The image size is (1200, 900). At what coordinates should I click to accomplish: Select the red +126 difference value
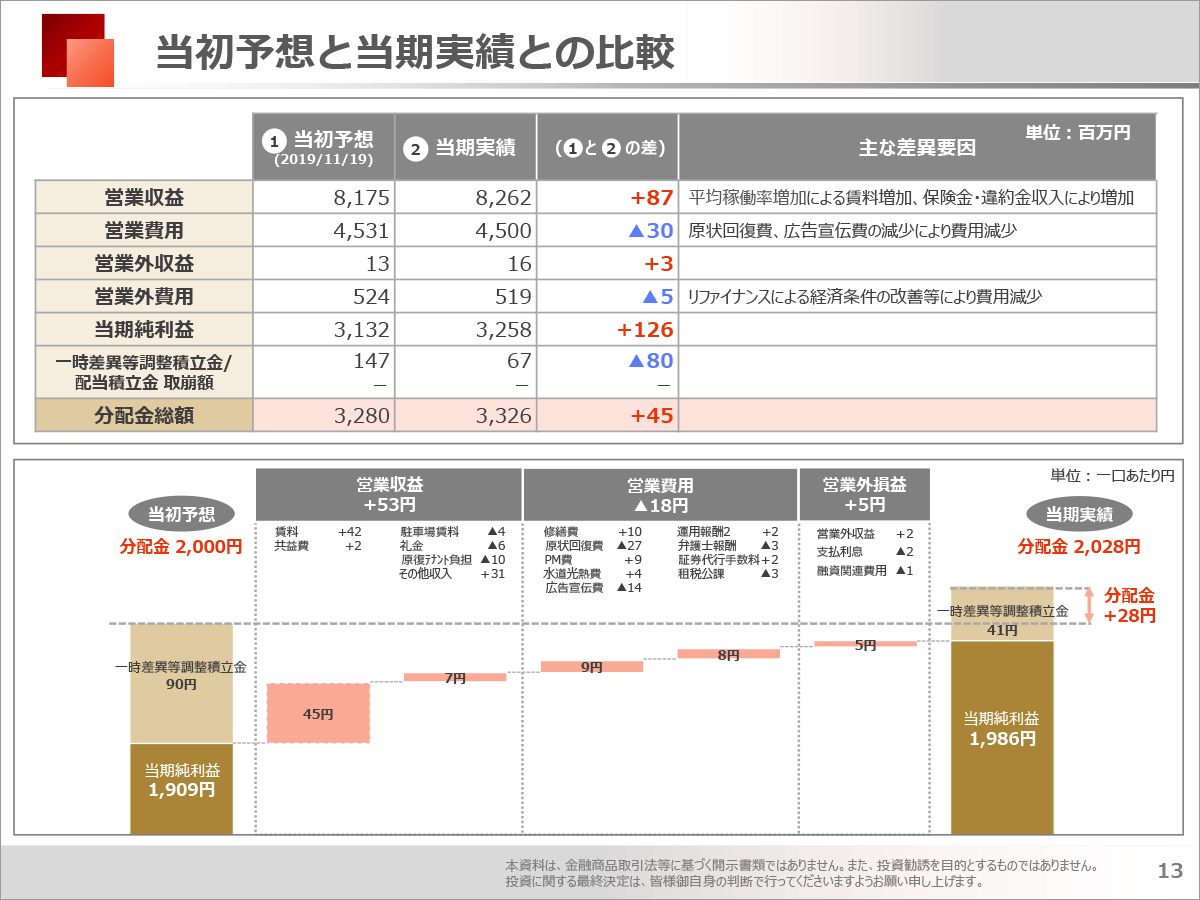(645, 330)
